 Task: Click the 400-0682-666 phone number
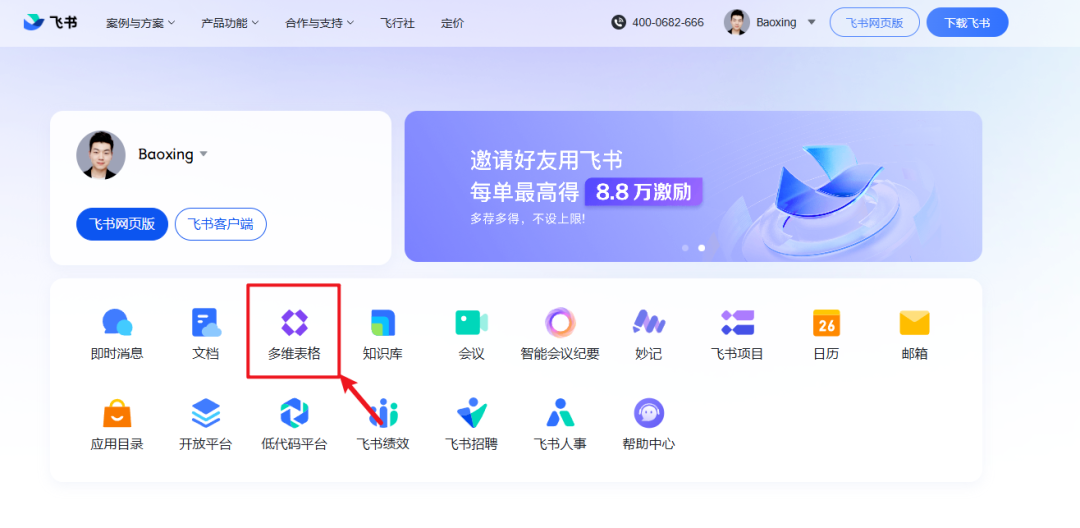click(667, 22)
